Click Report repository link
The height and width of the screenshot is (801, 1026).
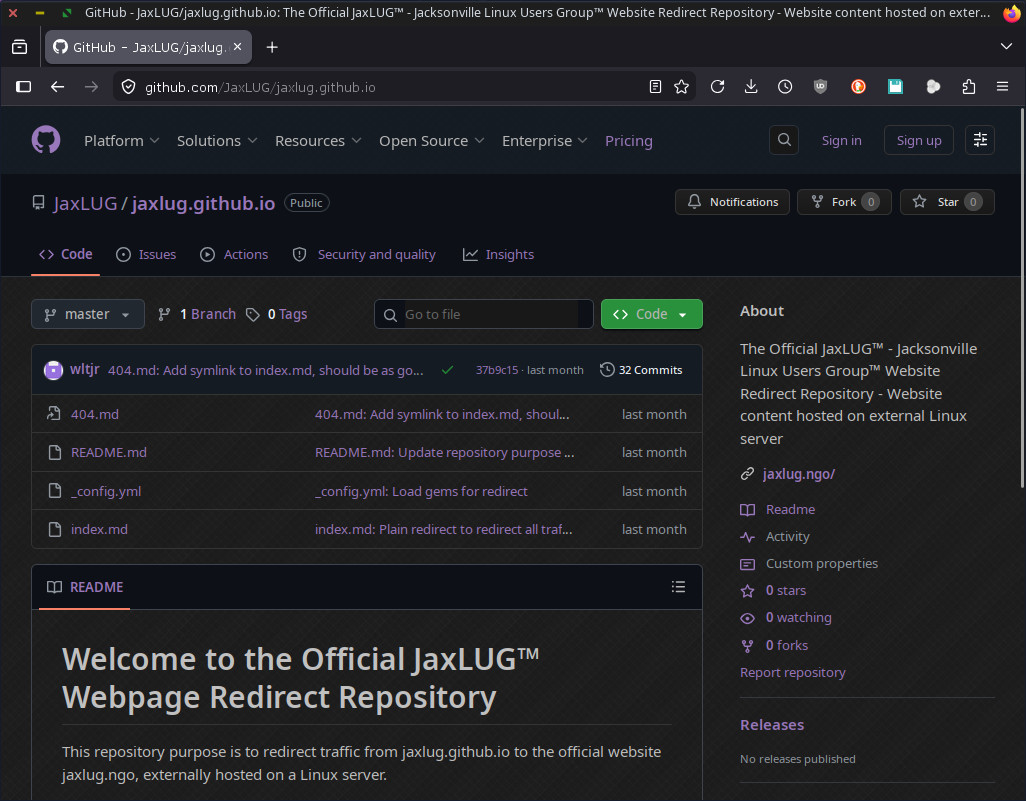pyautogui.click(x=792, y=673)
